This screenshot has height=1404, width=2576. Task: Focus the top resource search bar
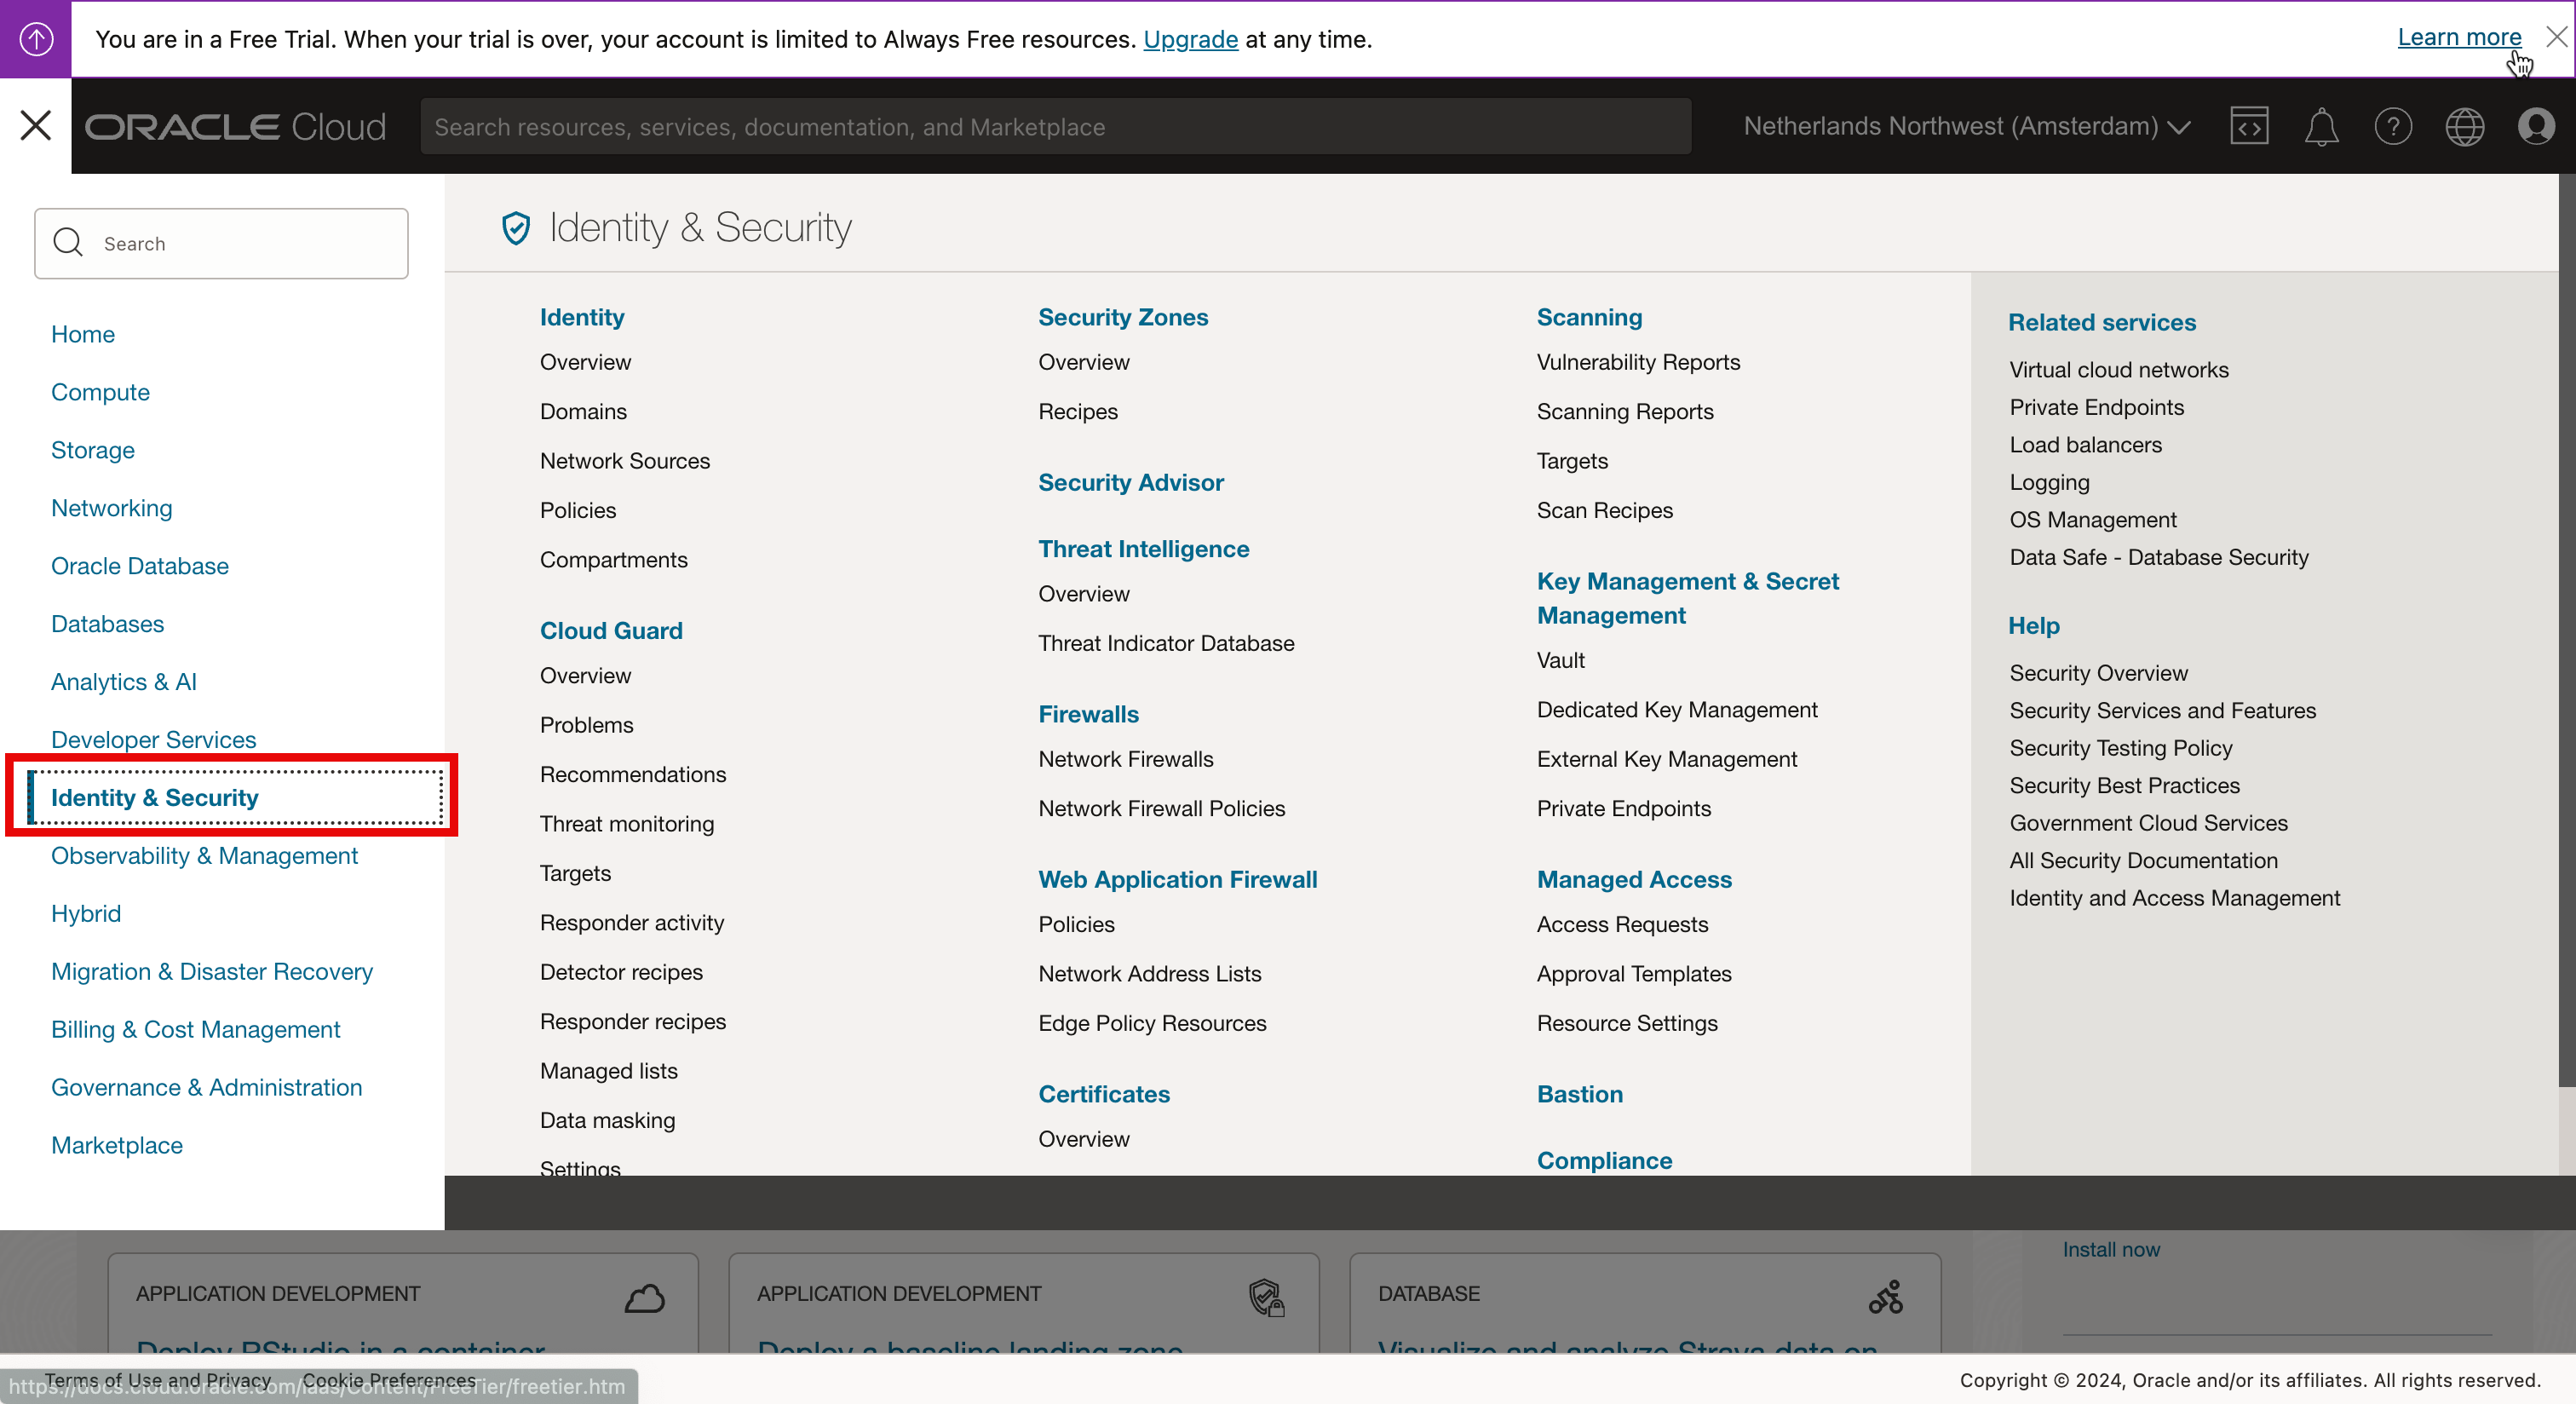(x=1055, y=127)
